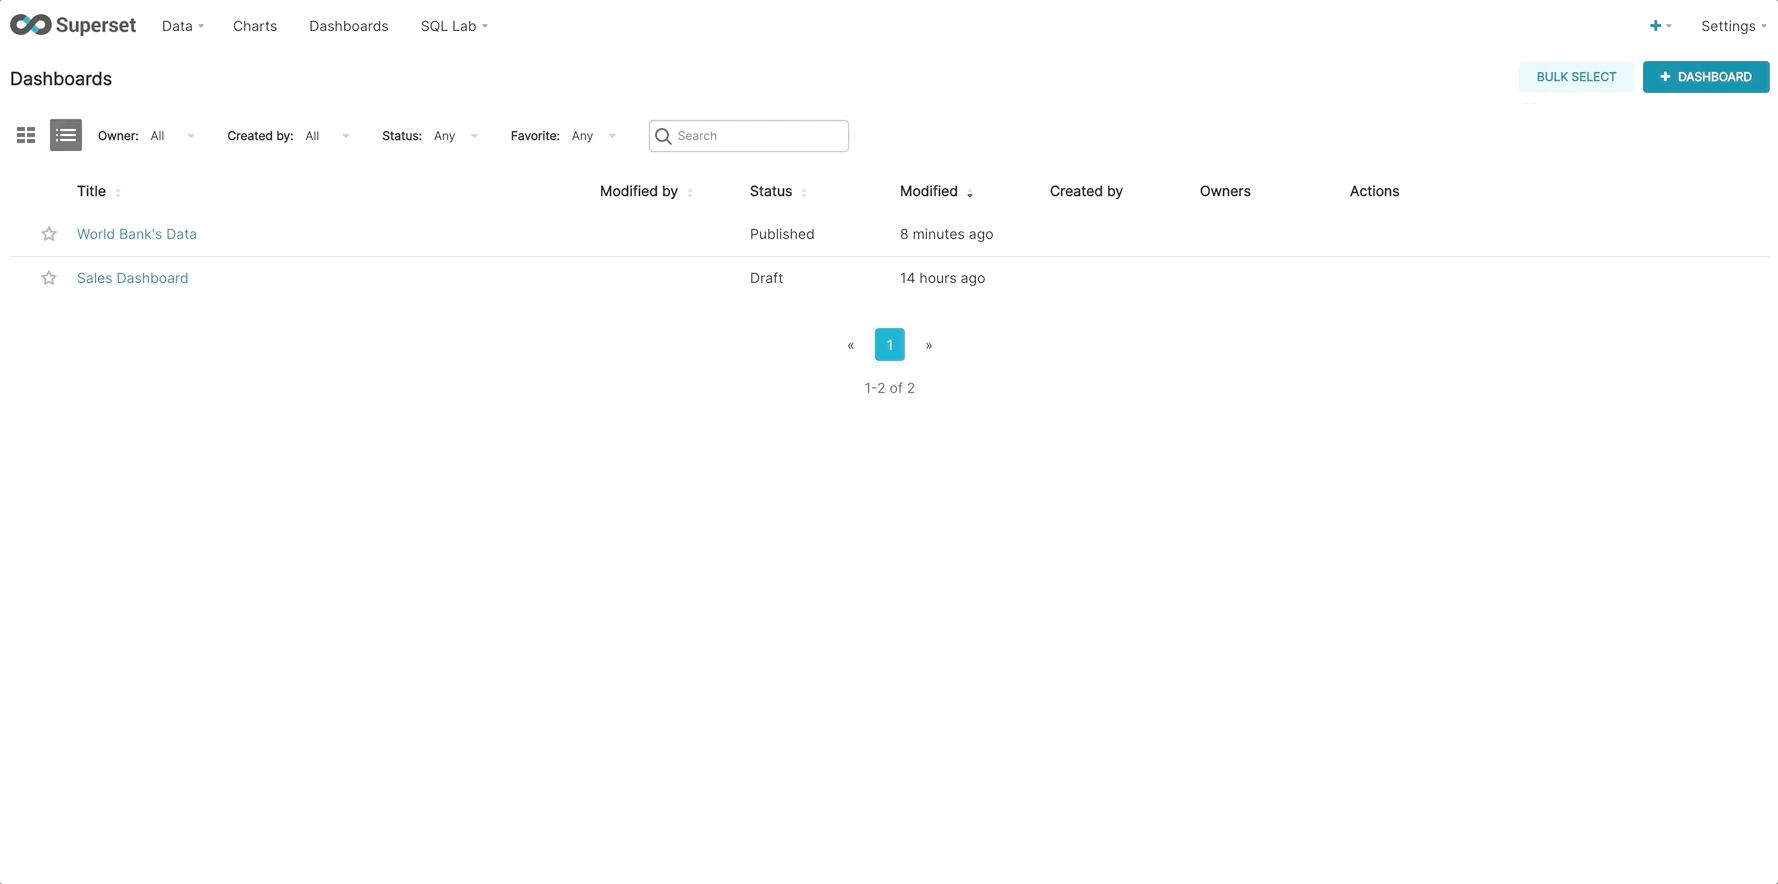
Task: Click the '1-2 of 2' count text
Action: [890, 388]
